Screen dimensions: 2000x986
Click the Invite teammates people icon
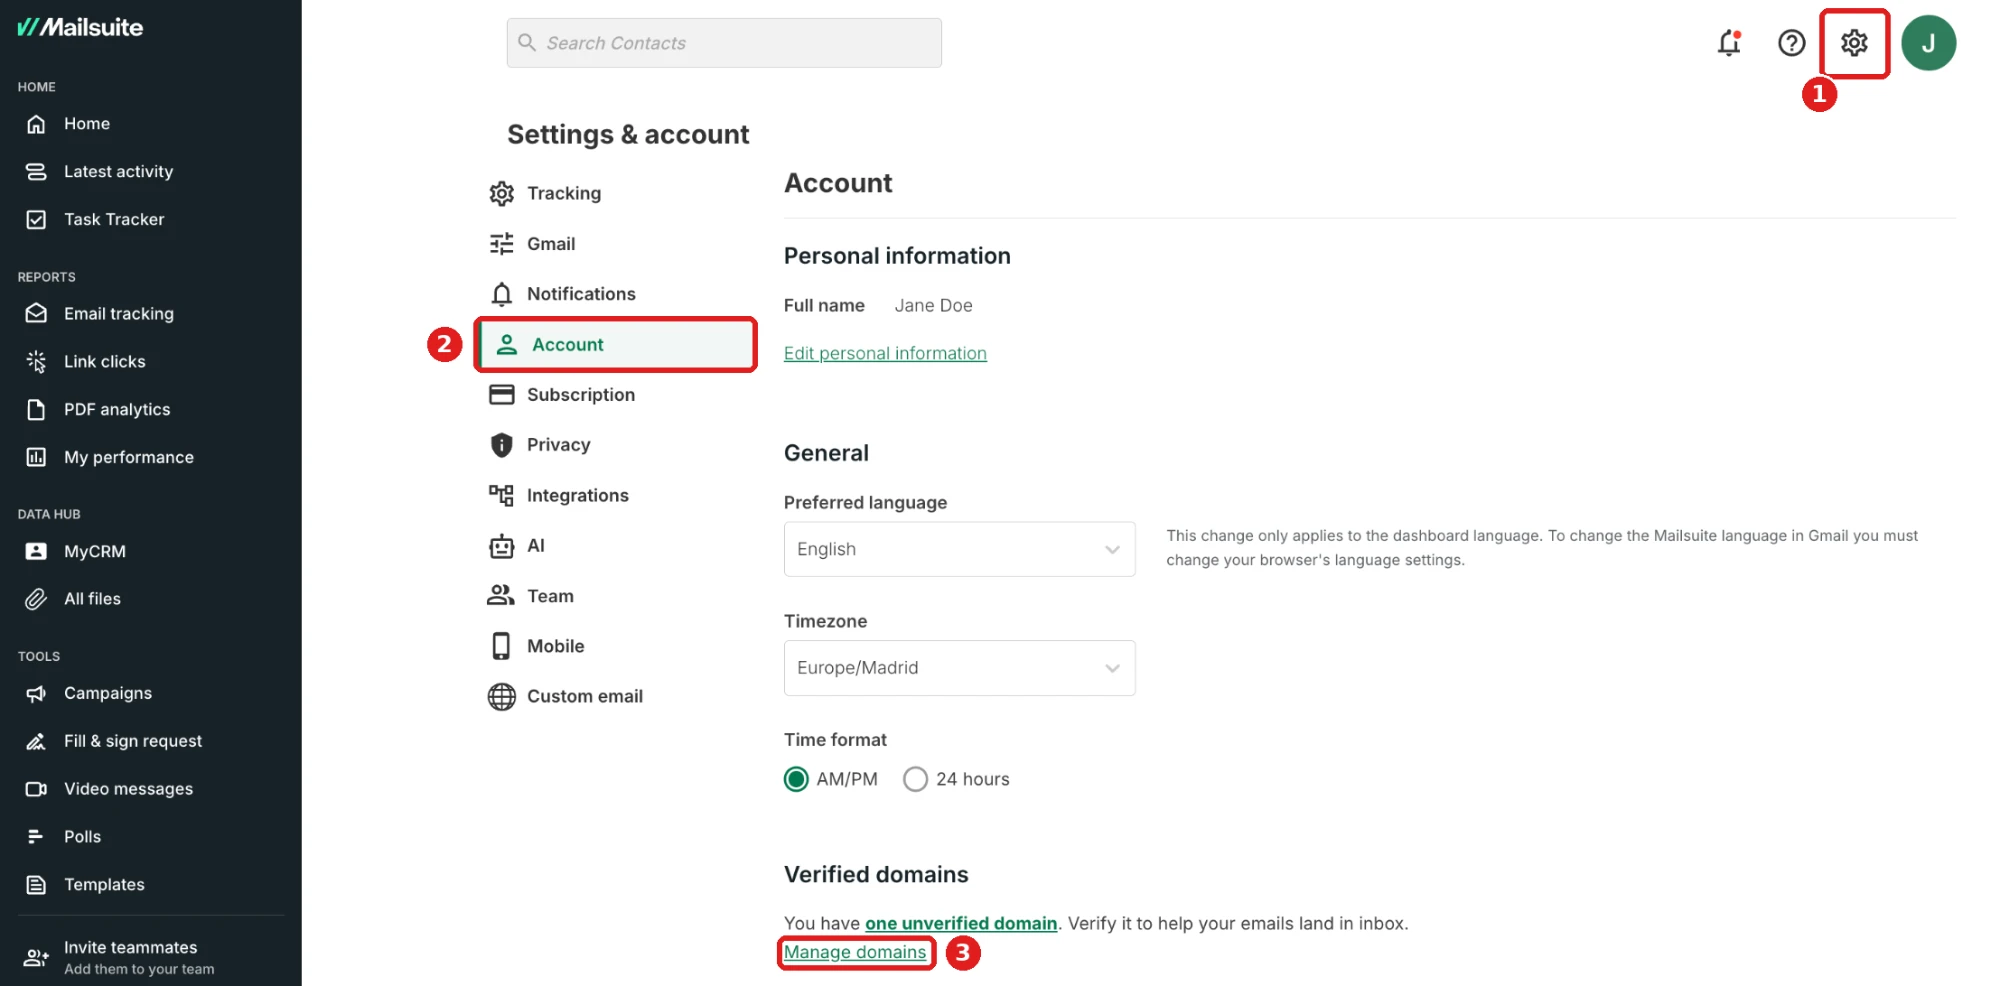tap(36, 958)
